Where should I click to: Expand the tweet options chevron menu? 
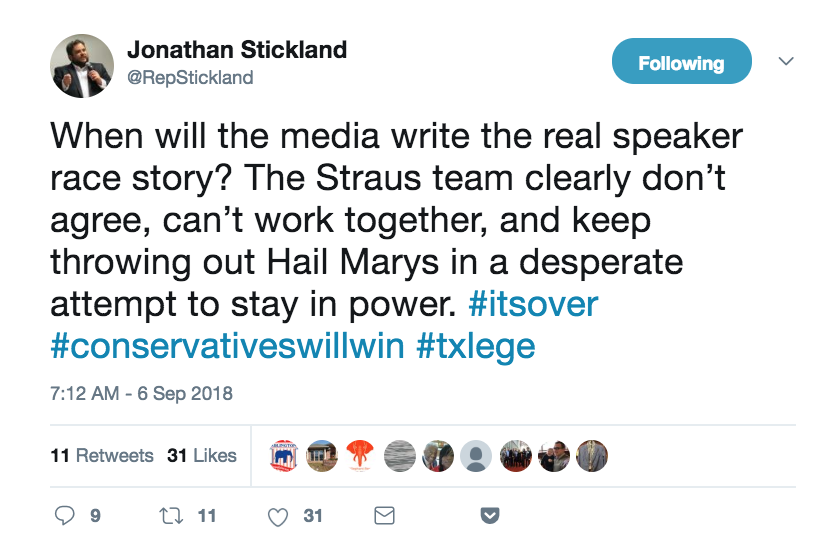(x=786, y=62)
